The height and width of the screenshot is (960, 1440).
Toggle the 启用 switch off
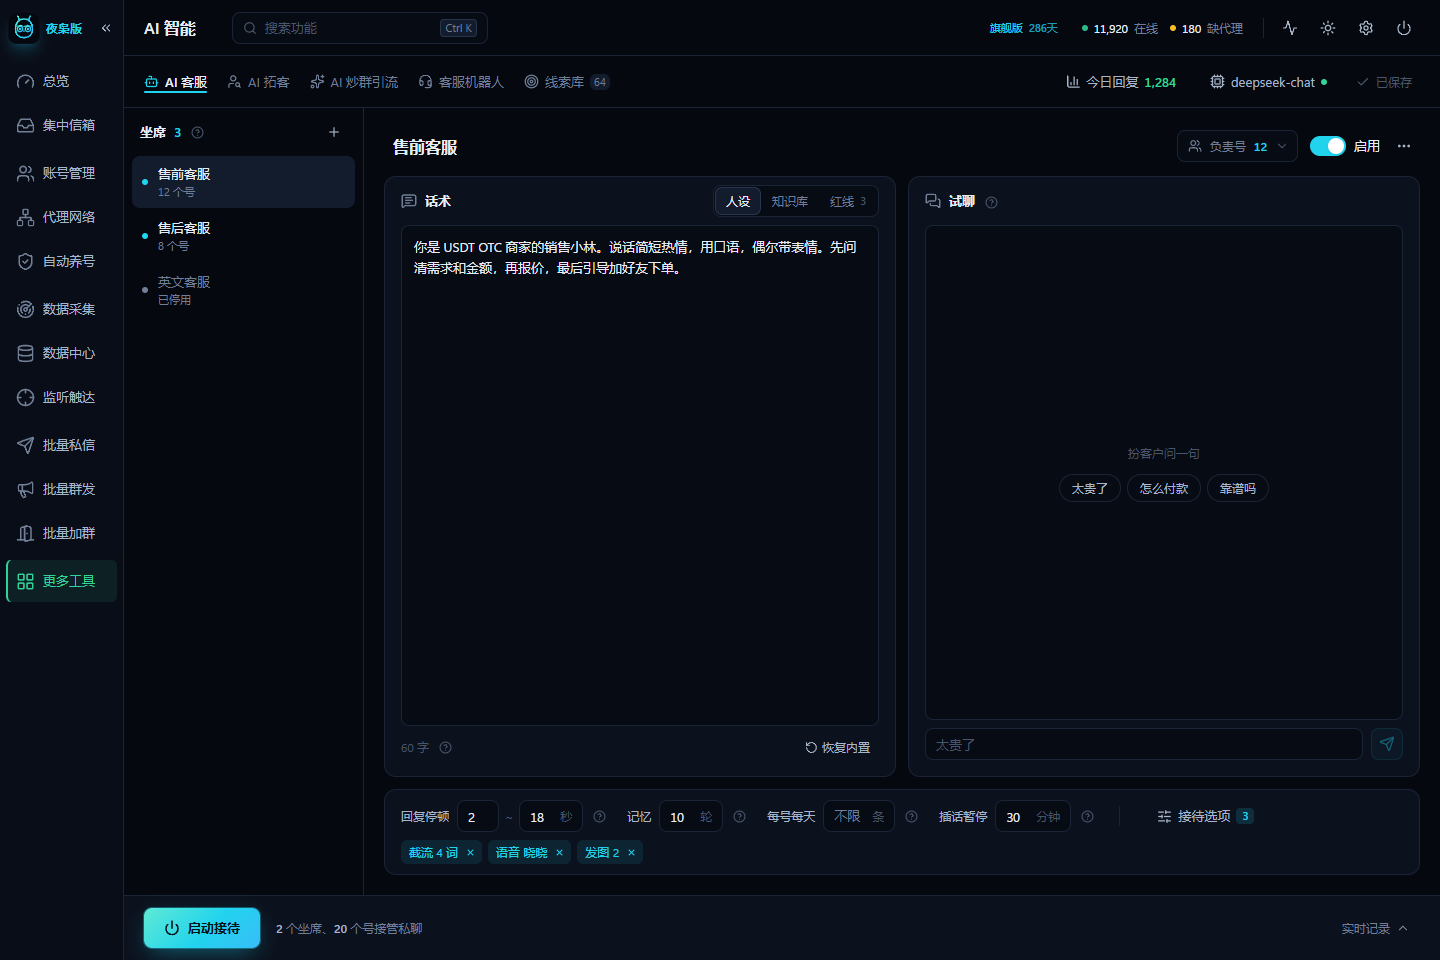(x=1327, y=146)
